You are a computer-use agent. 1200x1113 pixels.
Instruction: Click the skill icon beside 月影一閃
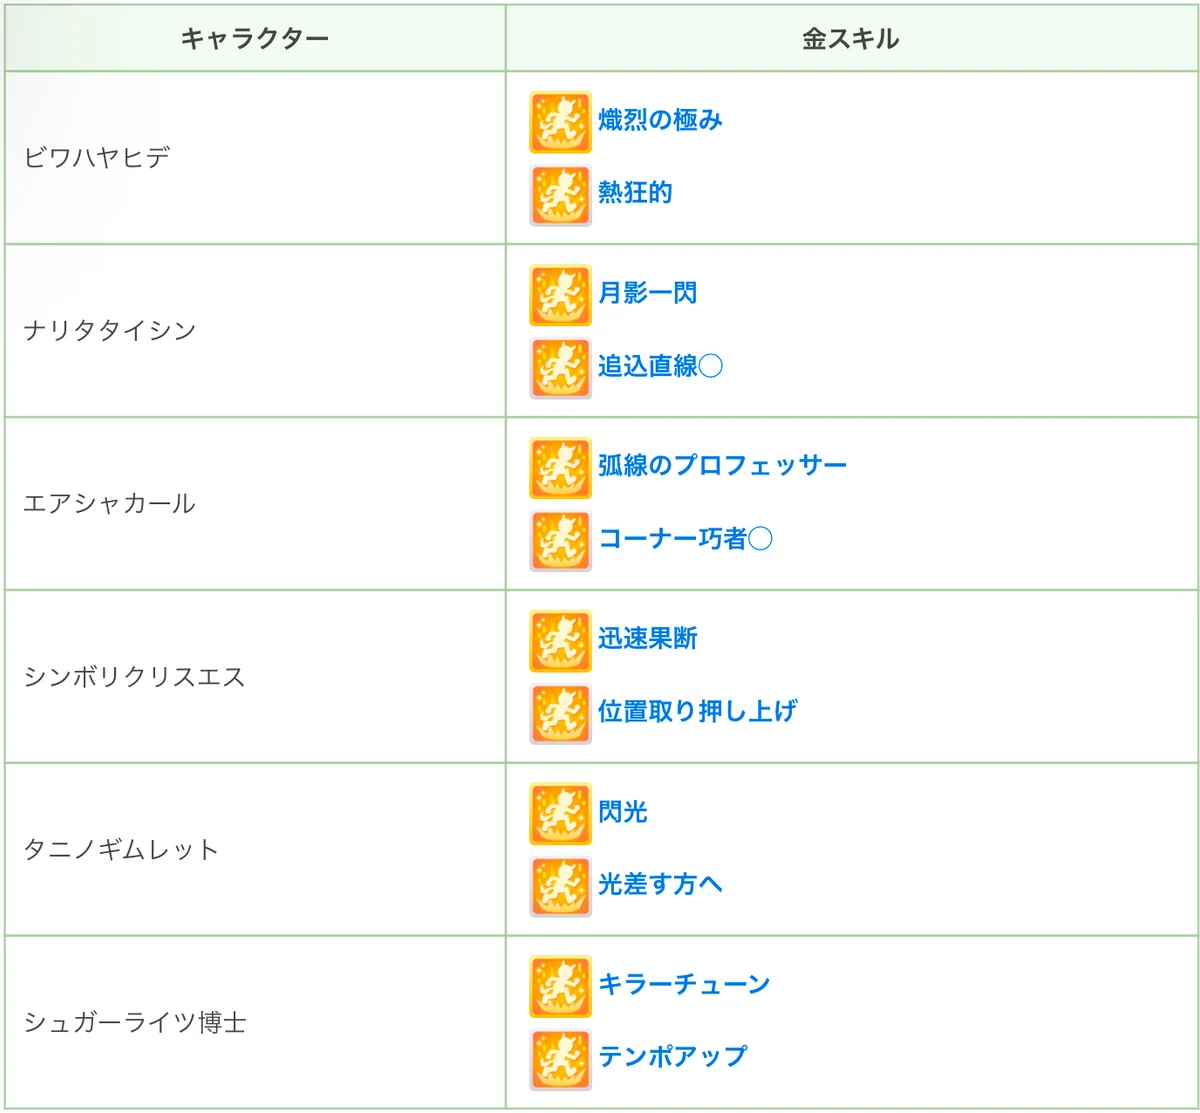tap(560, 295)
